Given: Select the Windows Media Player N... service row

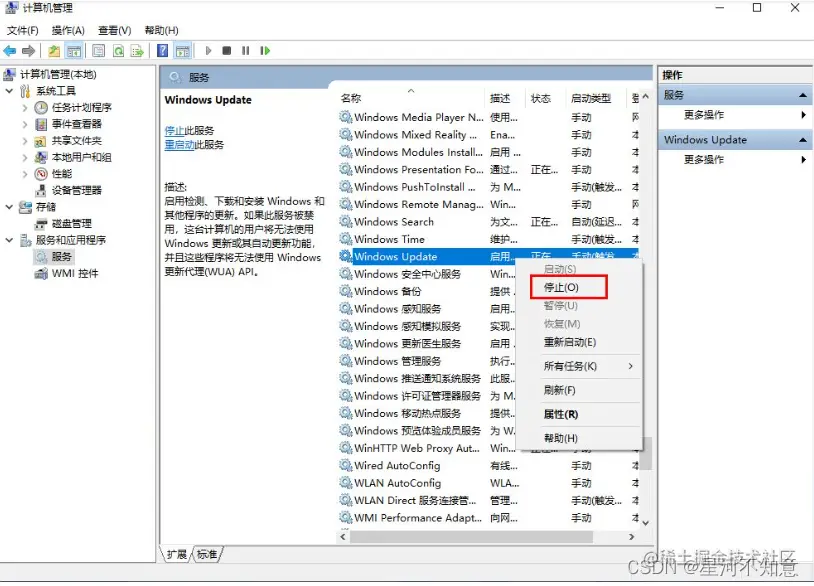Looking at the screenshot, I should coord(488,118).
